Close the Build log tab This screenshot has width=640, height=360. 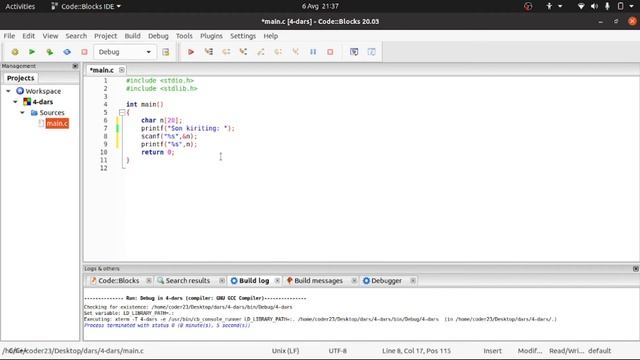(277, 281)
